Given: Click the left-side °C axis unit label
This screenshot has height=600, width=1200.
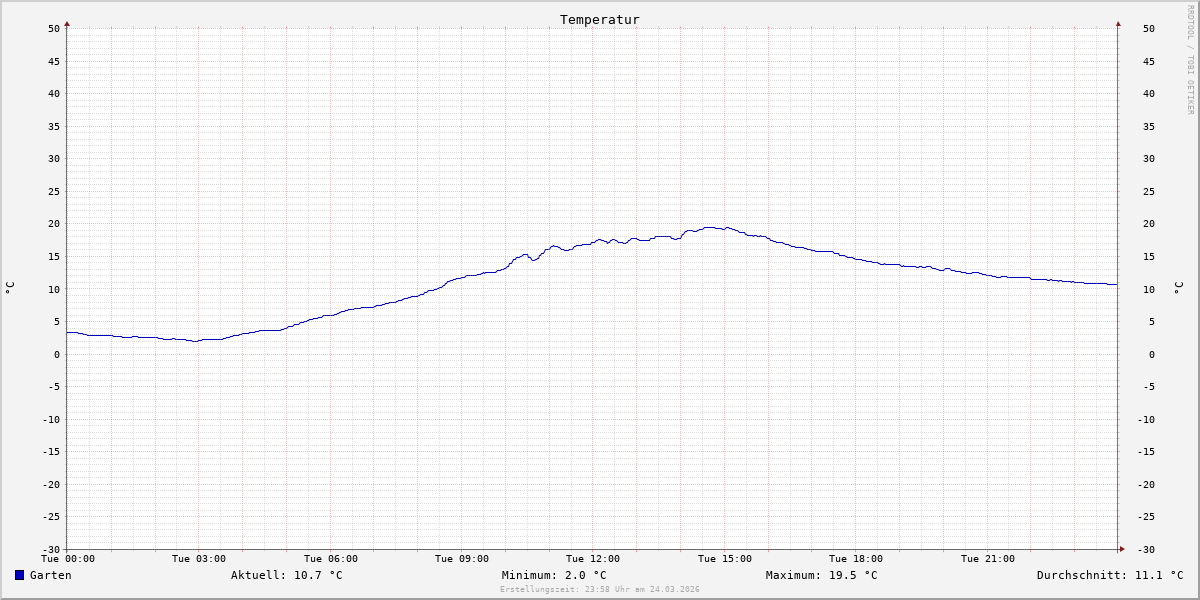Looking at the screenshot, I should pos(10,288).
